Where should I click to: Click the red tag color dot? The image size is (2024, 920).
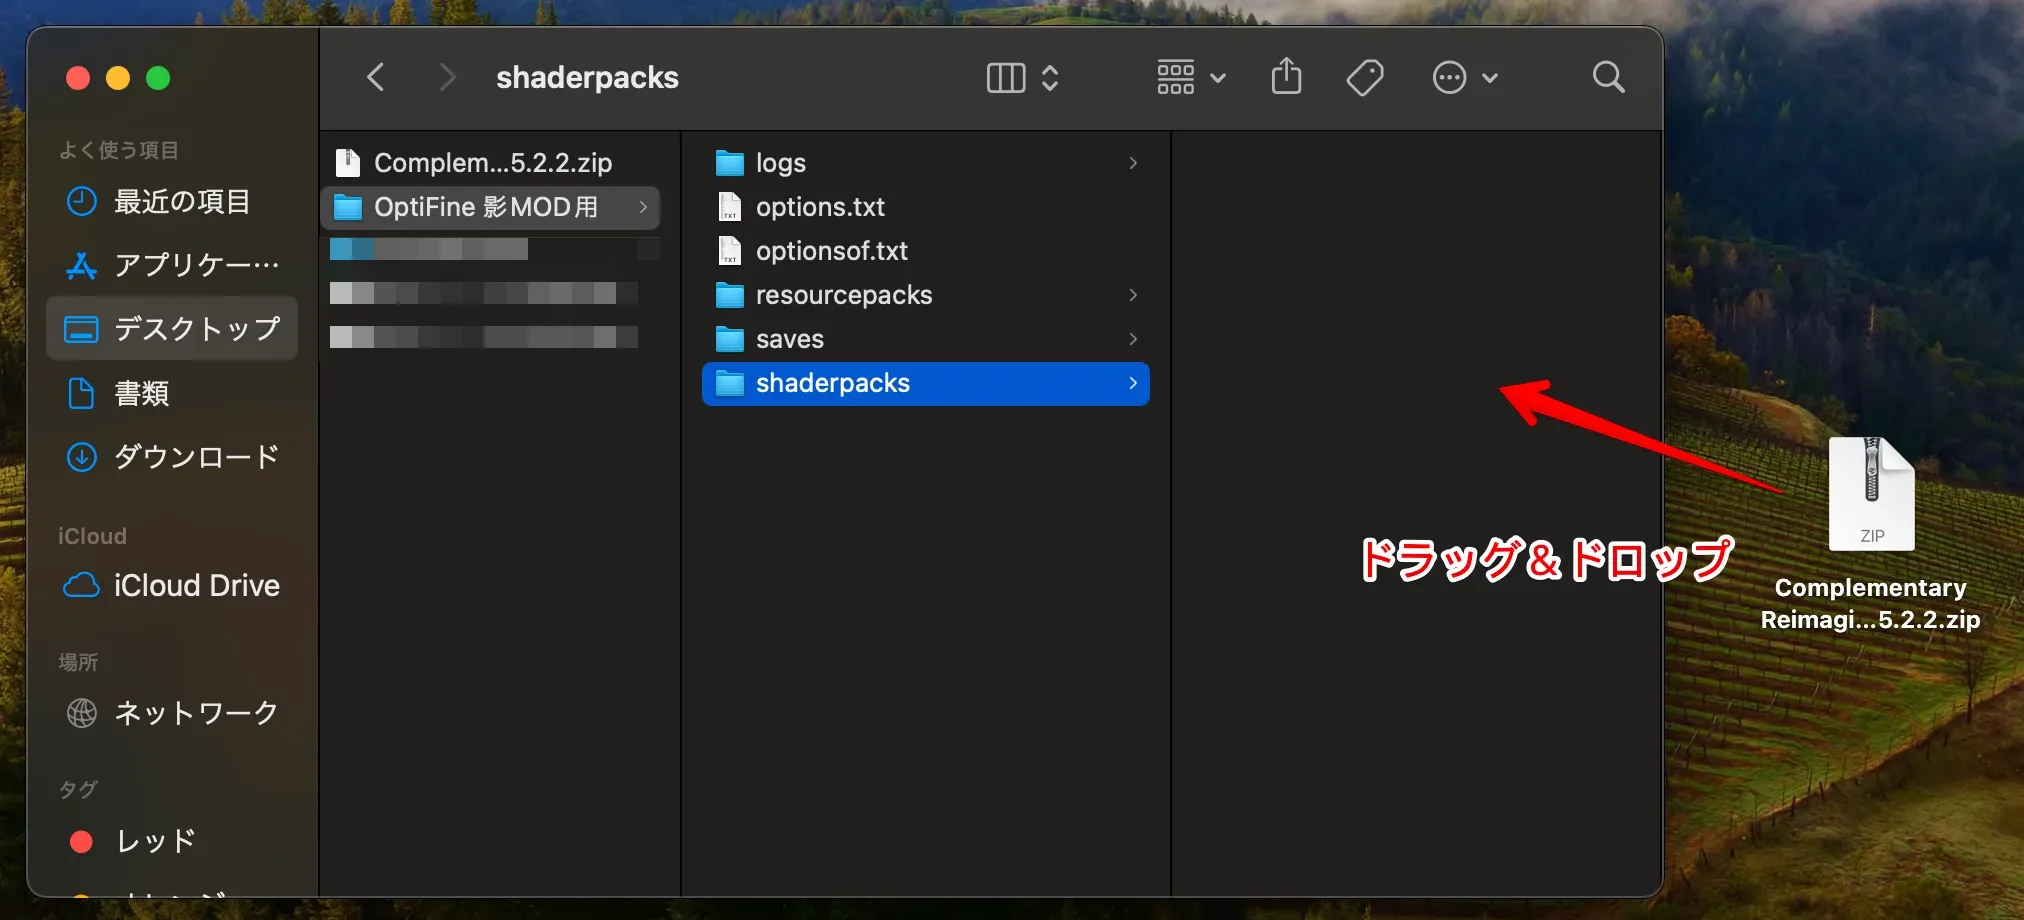pyautogui.click(x=81, y=842)
